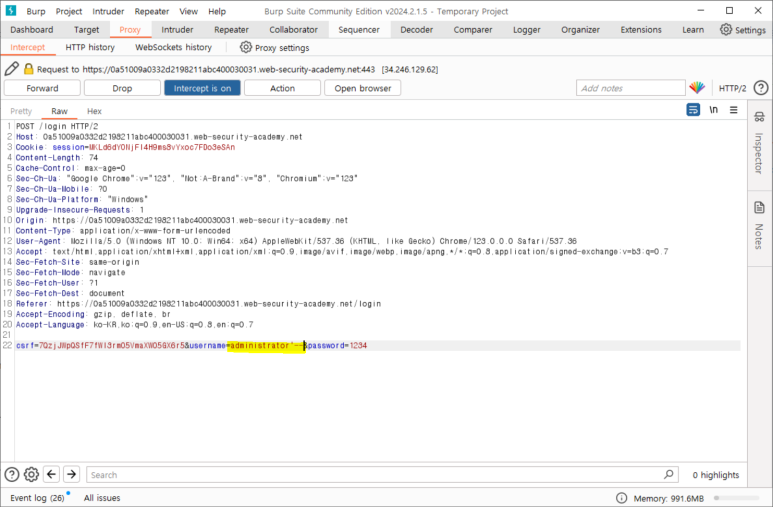The image size is (773, 507).
Task: Forward the intercepted request
Action: coord(42,88)
